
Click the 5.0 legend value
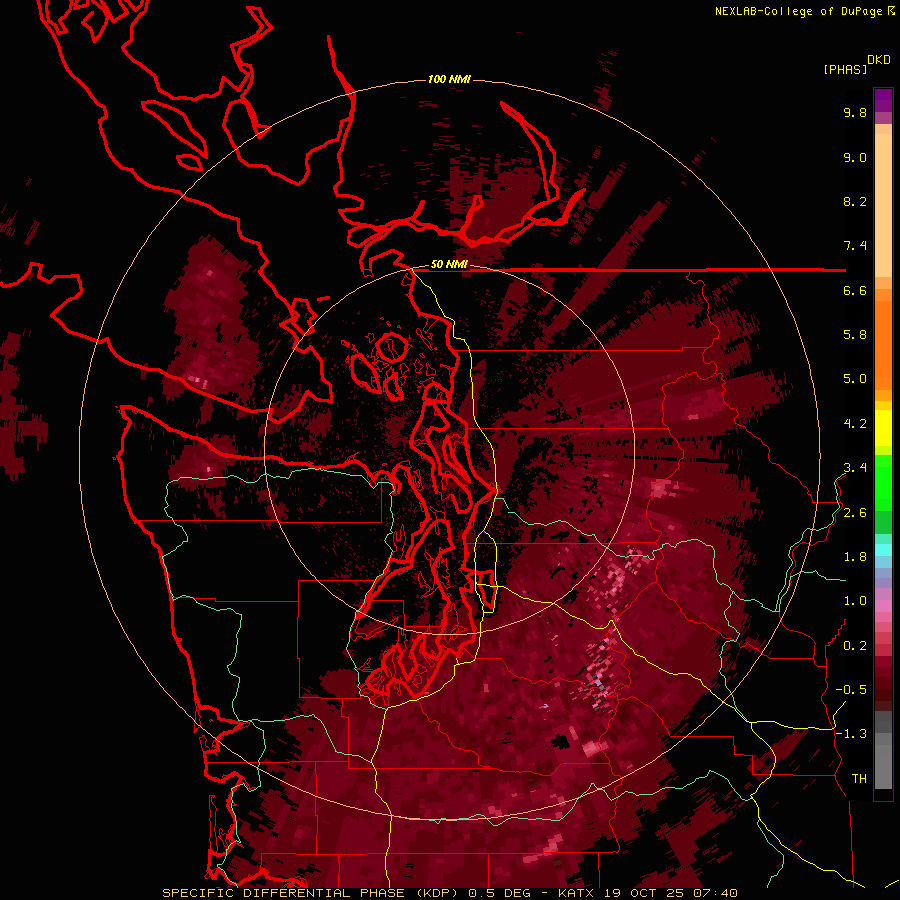coord(855,379)
